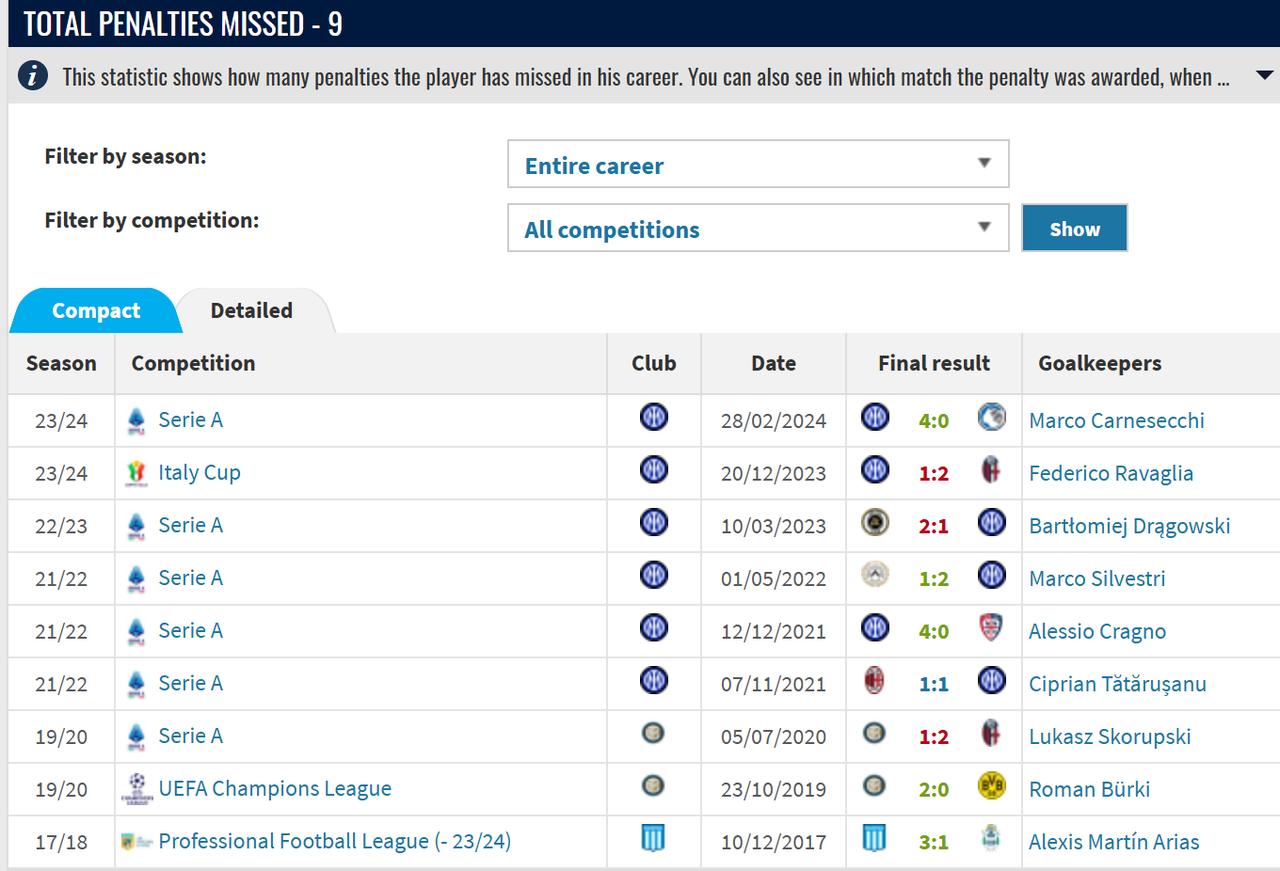Click the Italy Cup competition logo

[137, 473]
